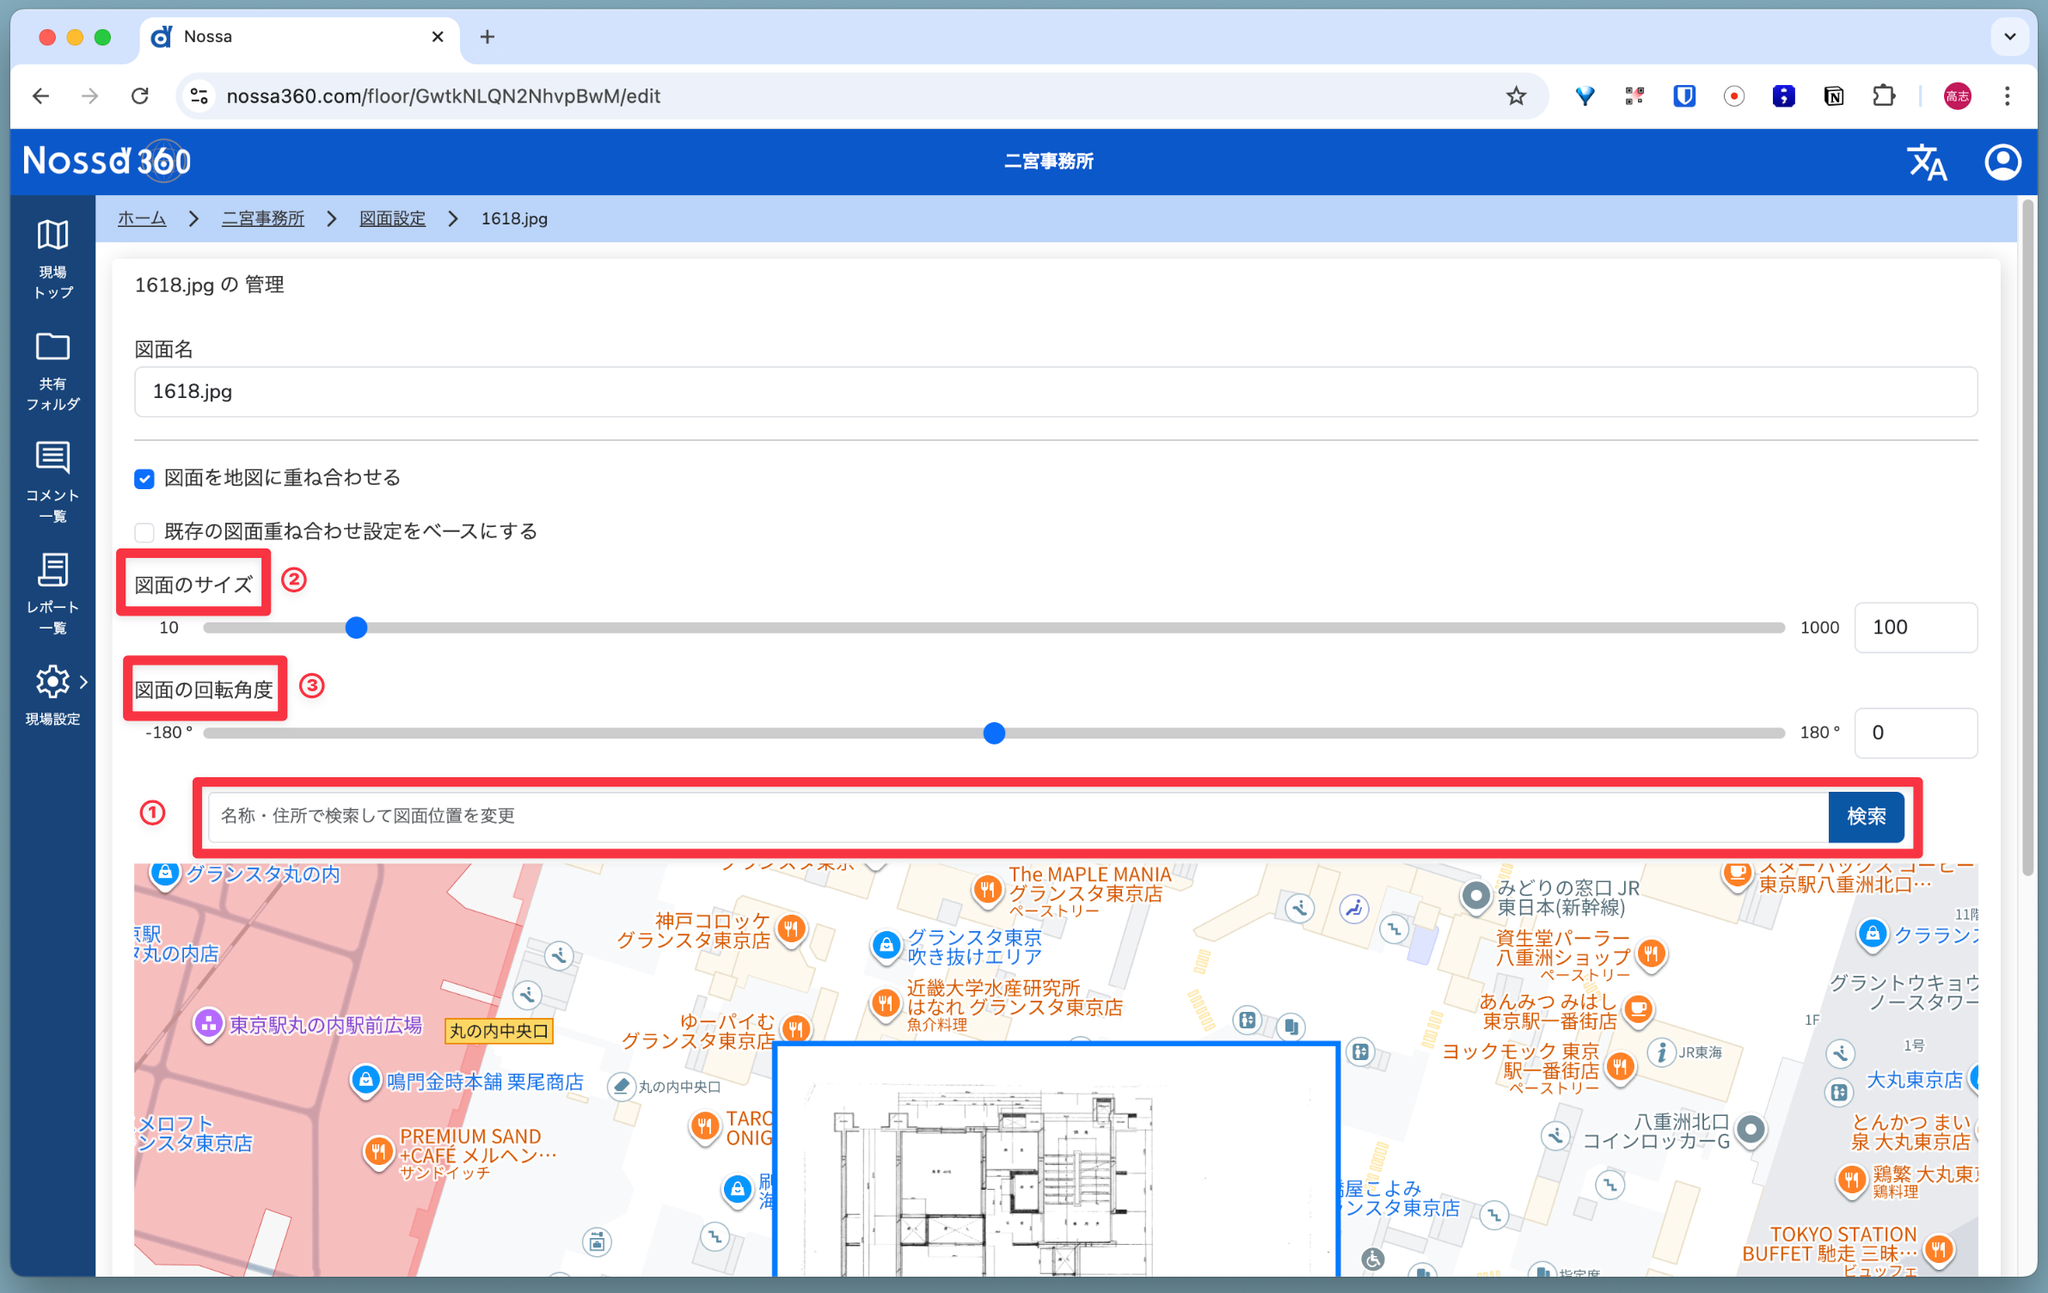Viewport: 2048px width, 1293px height.
Task: Open the user account profile icon
Action: point(2002,162)
